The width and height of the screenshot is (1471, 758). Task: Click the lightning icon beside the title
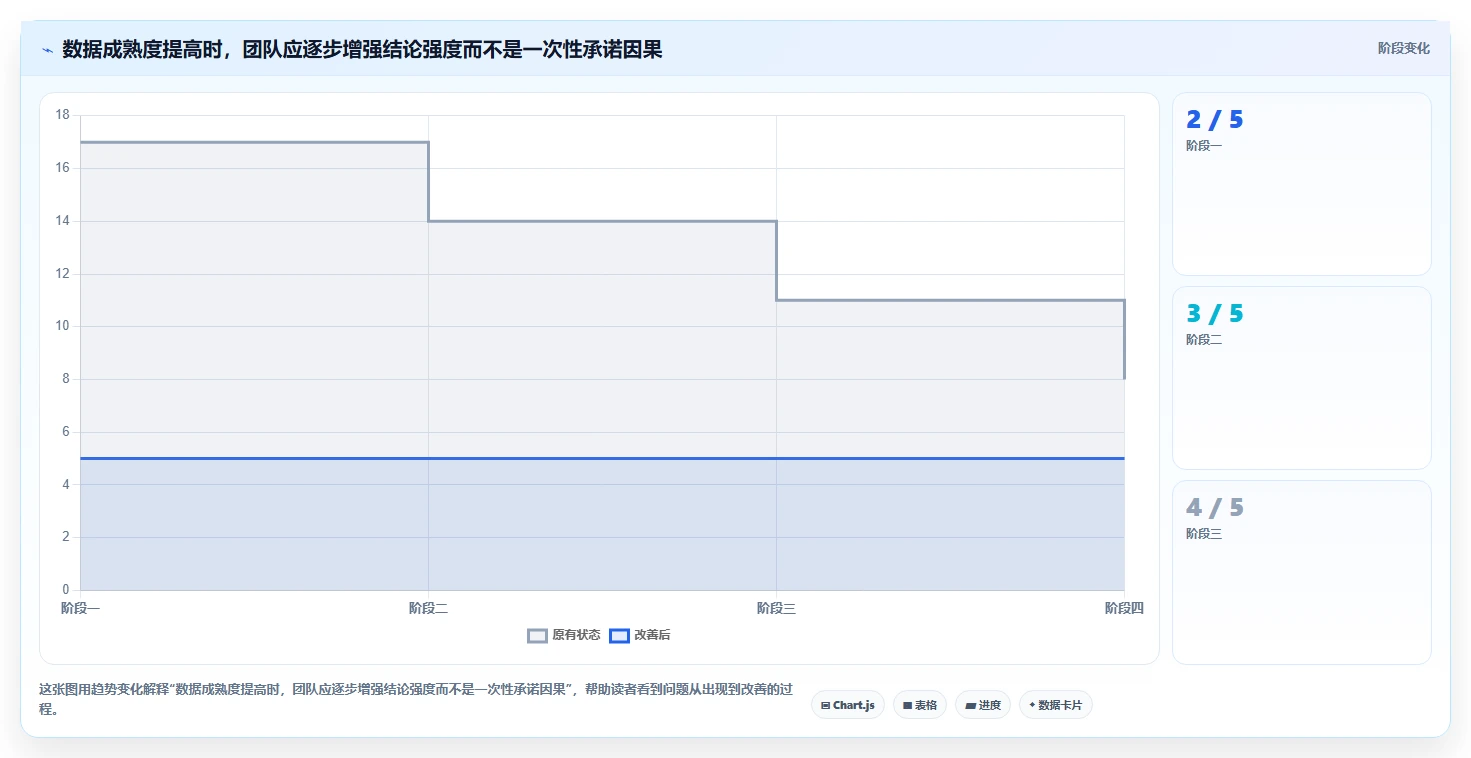click(47, 50)
